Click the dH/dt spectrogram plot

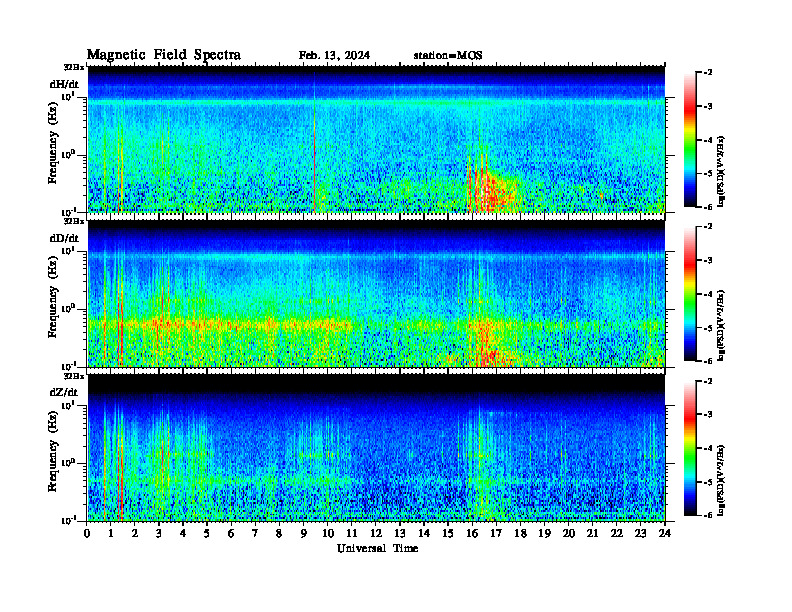pos(376,139)
